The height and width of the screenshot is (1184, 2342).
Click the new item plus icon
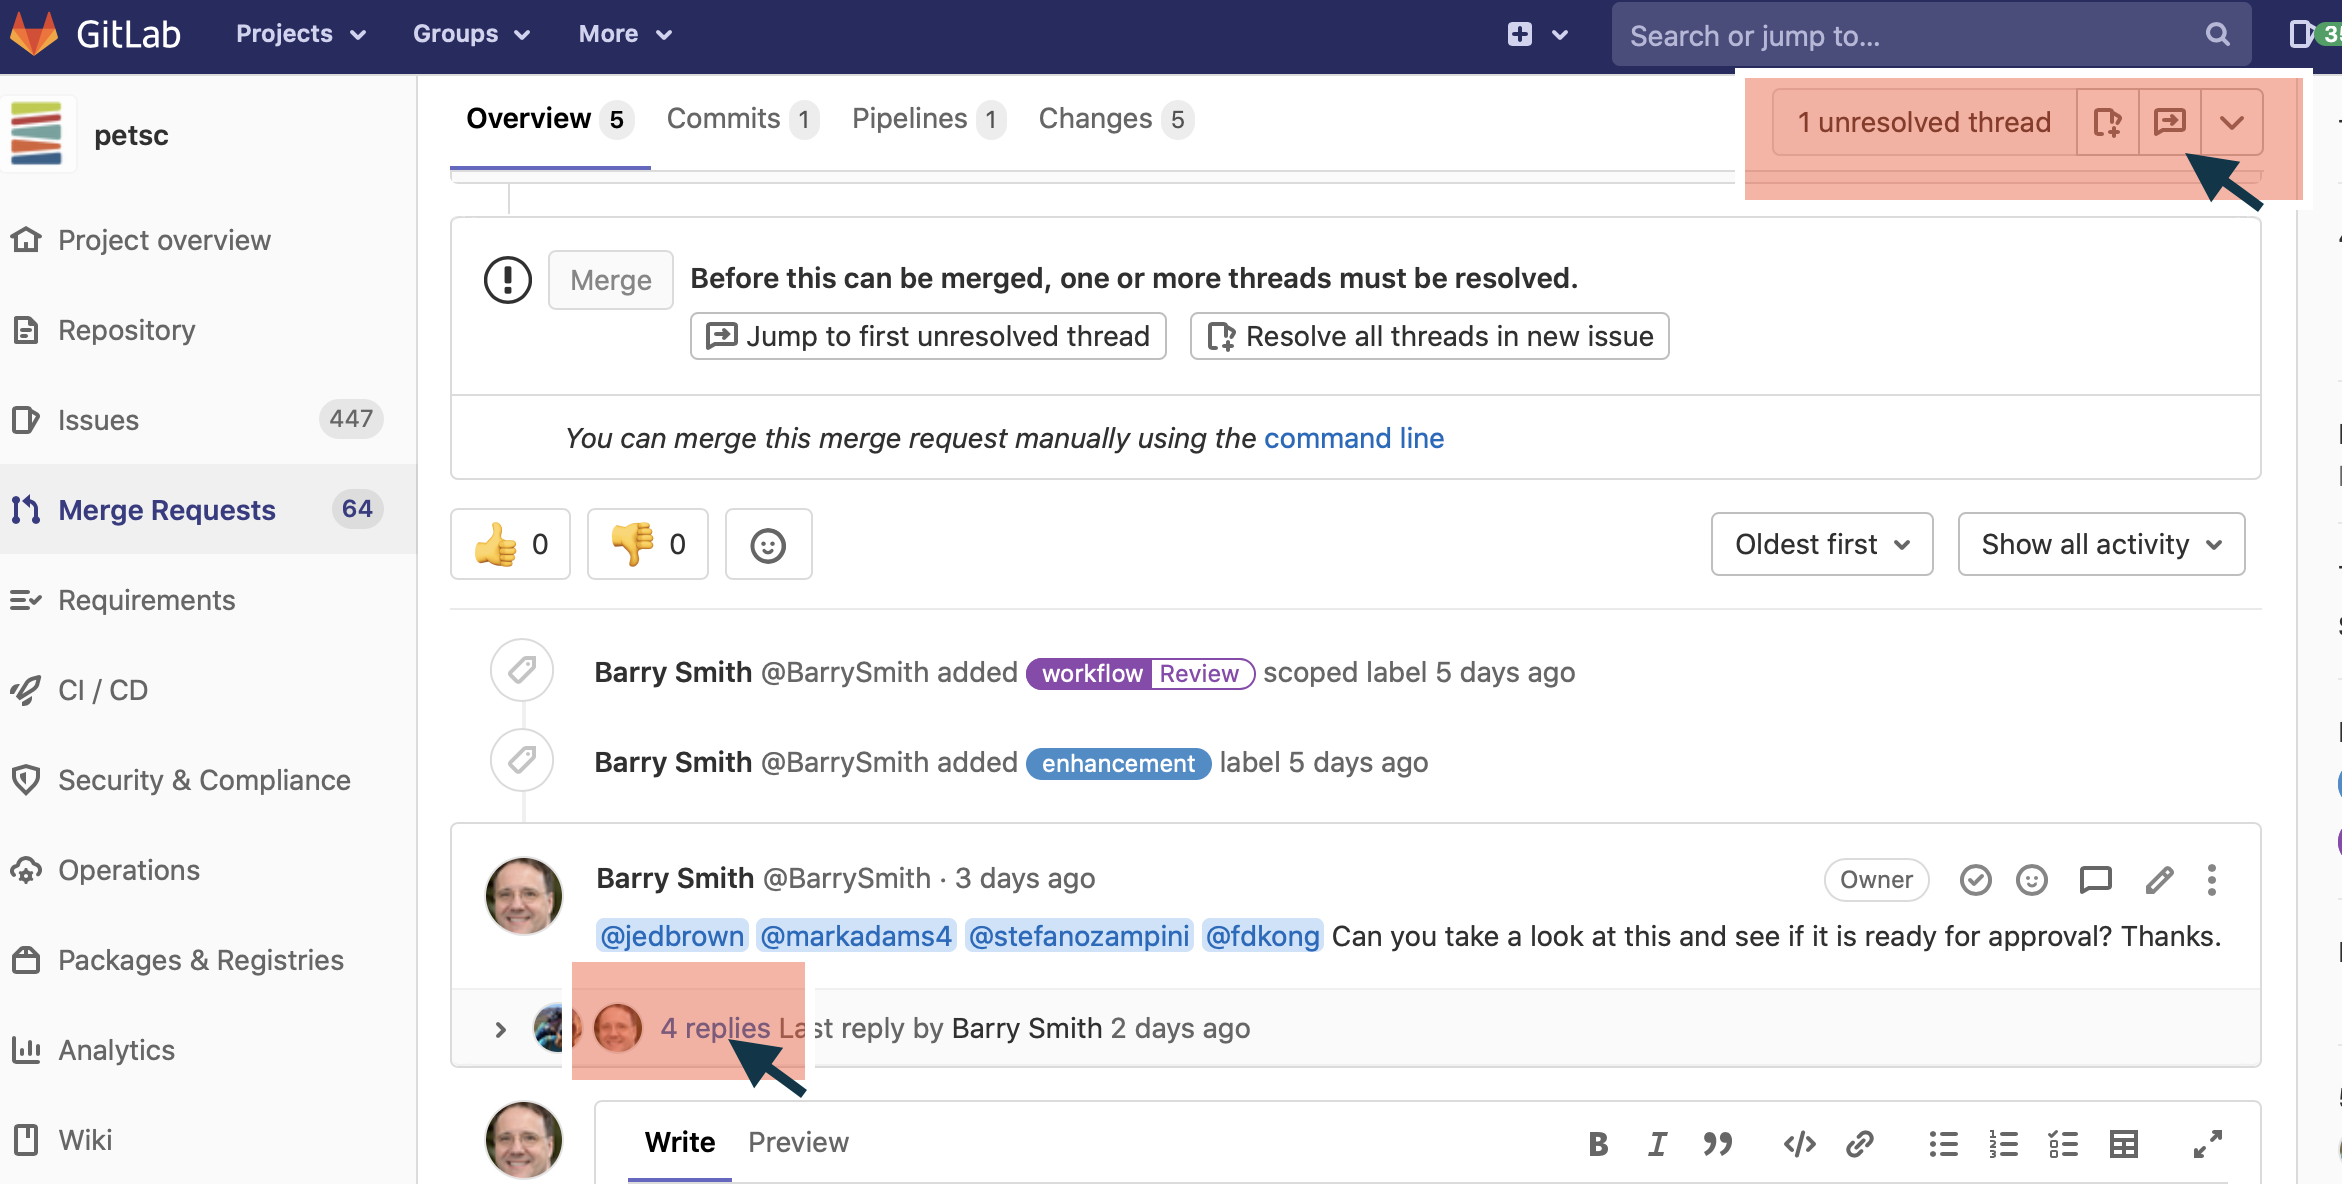(x=1520, y=34)
